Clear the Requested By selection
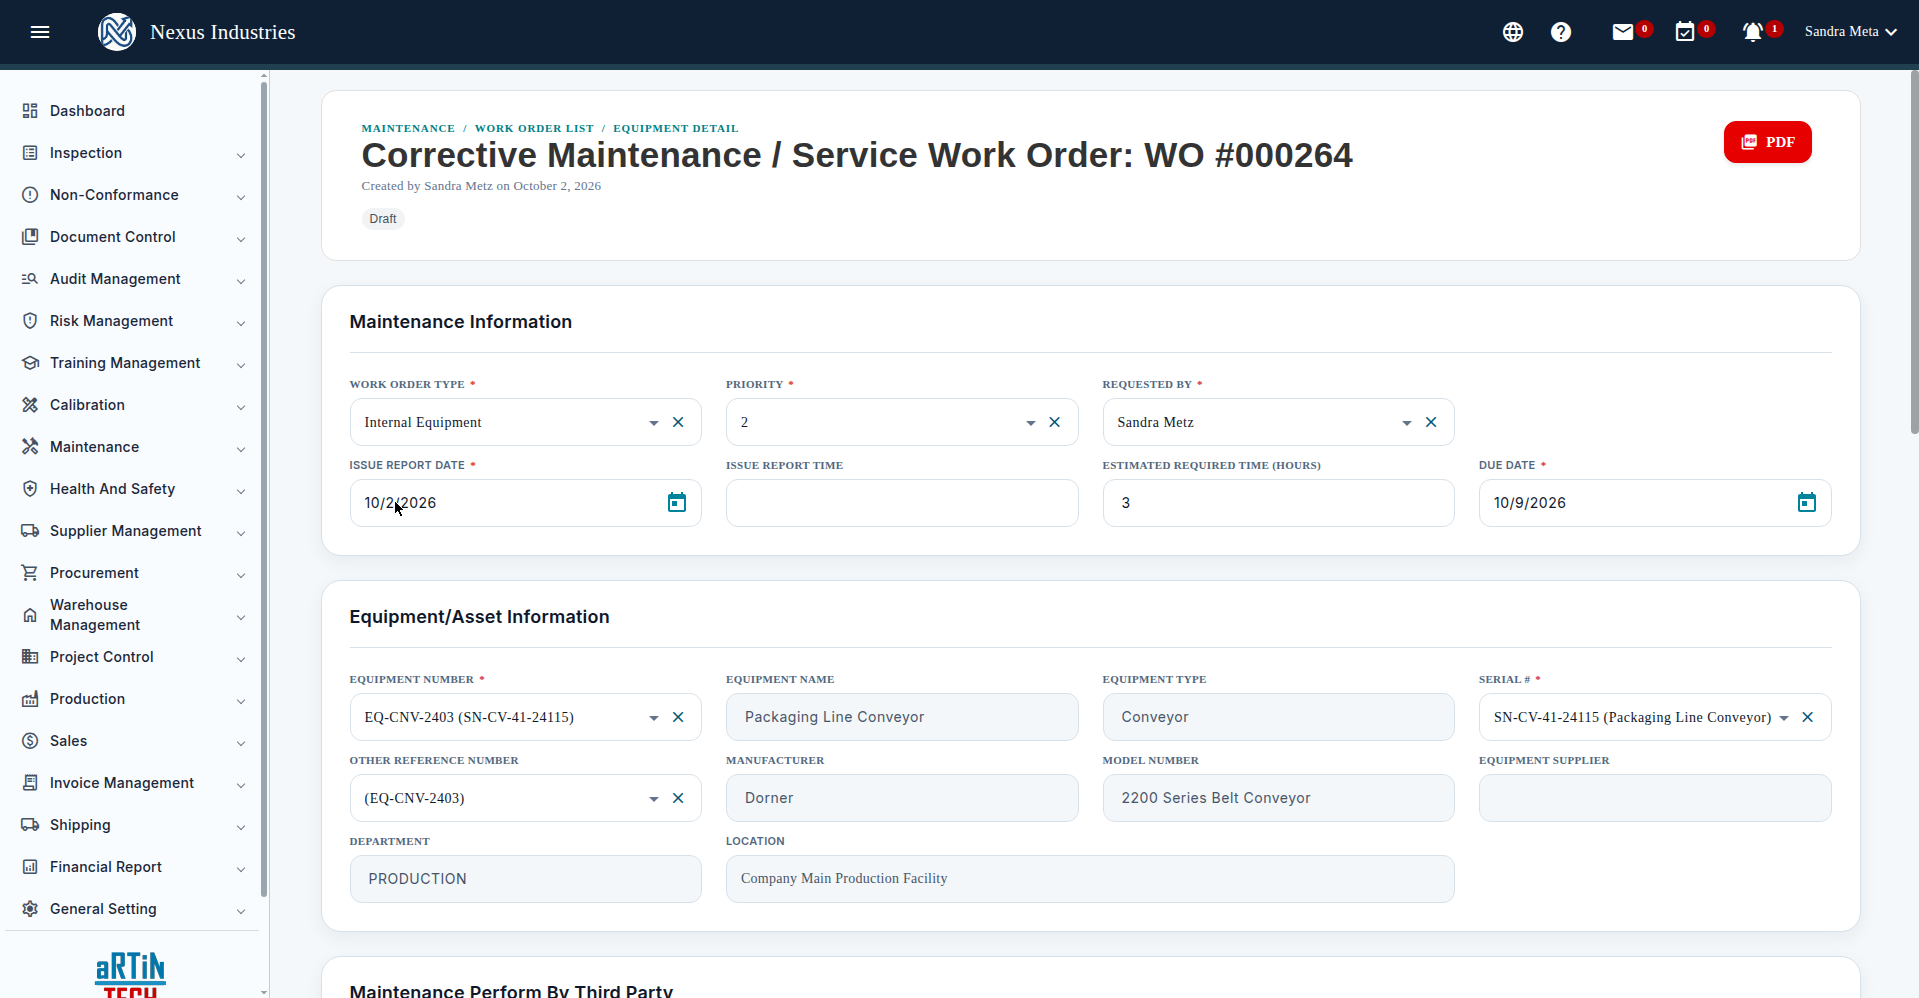 click(x=1431, y=422)
